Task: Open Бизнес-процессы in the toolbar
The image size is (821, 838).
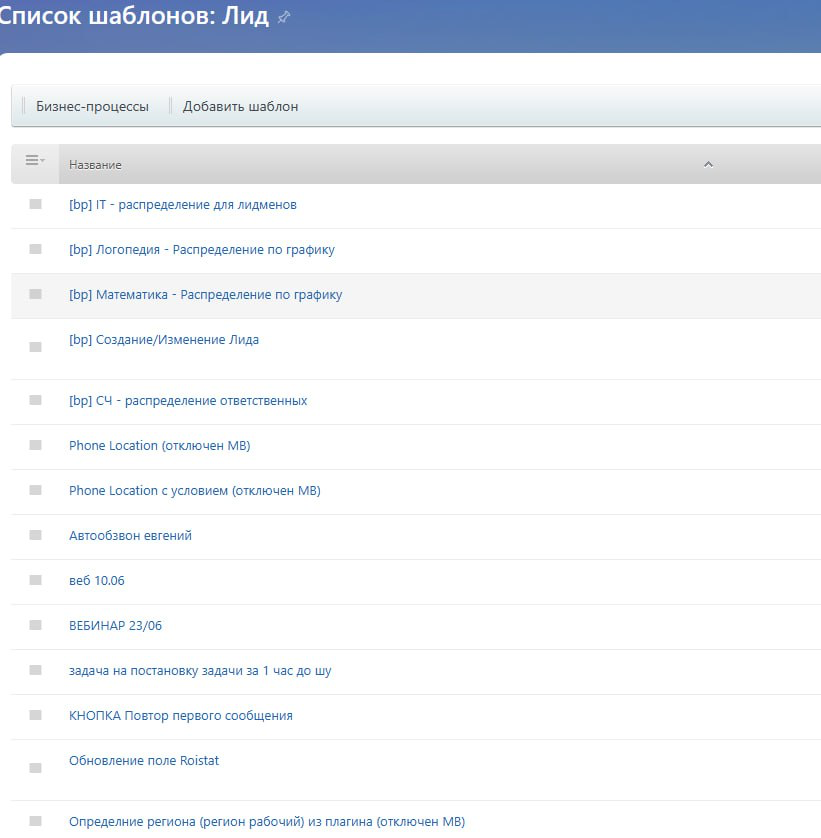Action: [92, 106]
